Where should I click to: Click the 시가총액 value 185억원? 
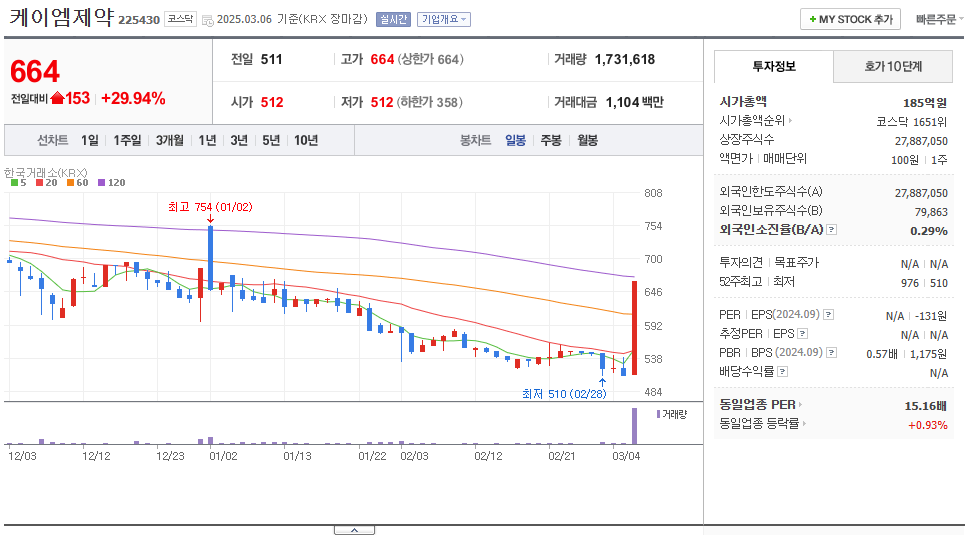click(x=924, y=103)
